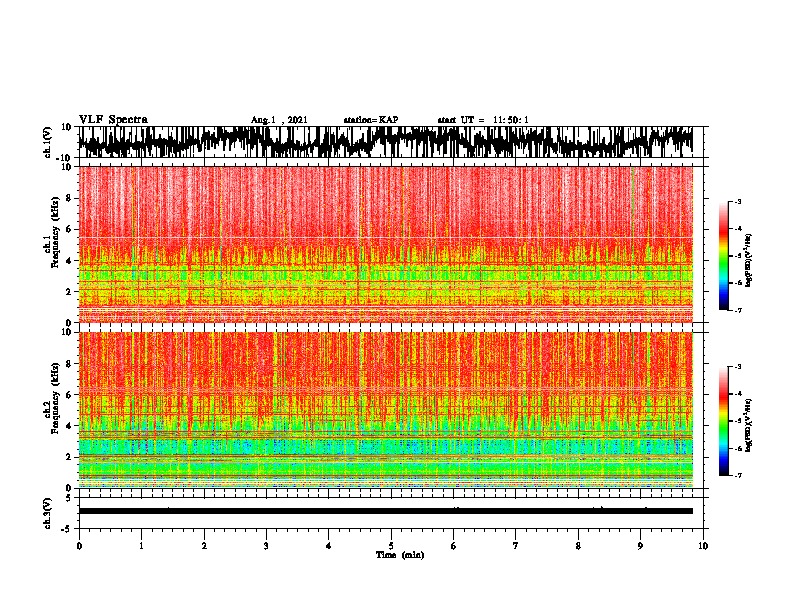Click inside the ch.2 spectrogram panel

coord(385,410)
